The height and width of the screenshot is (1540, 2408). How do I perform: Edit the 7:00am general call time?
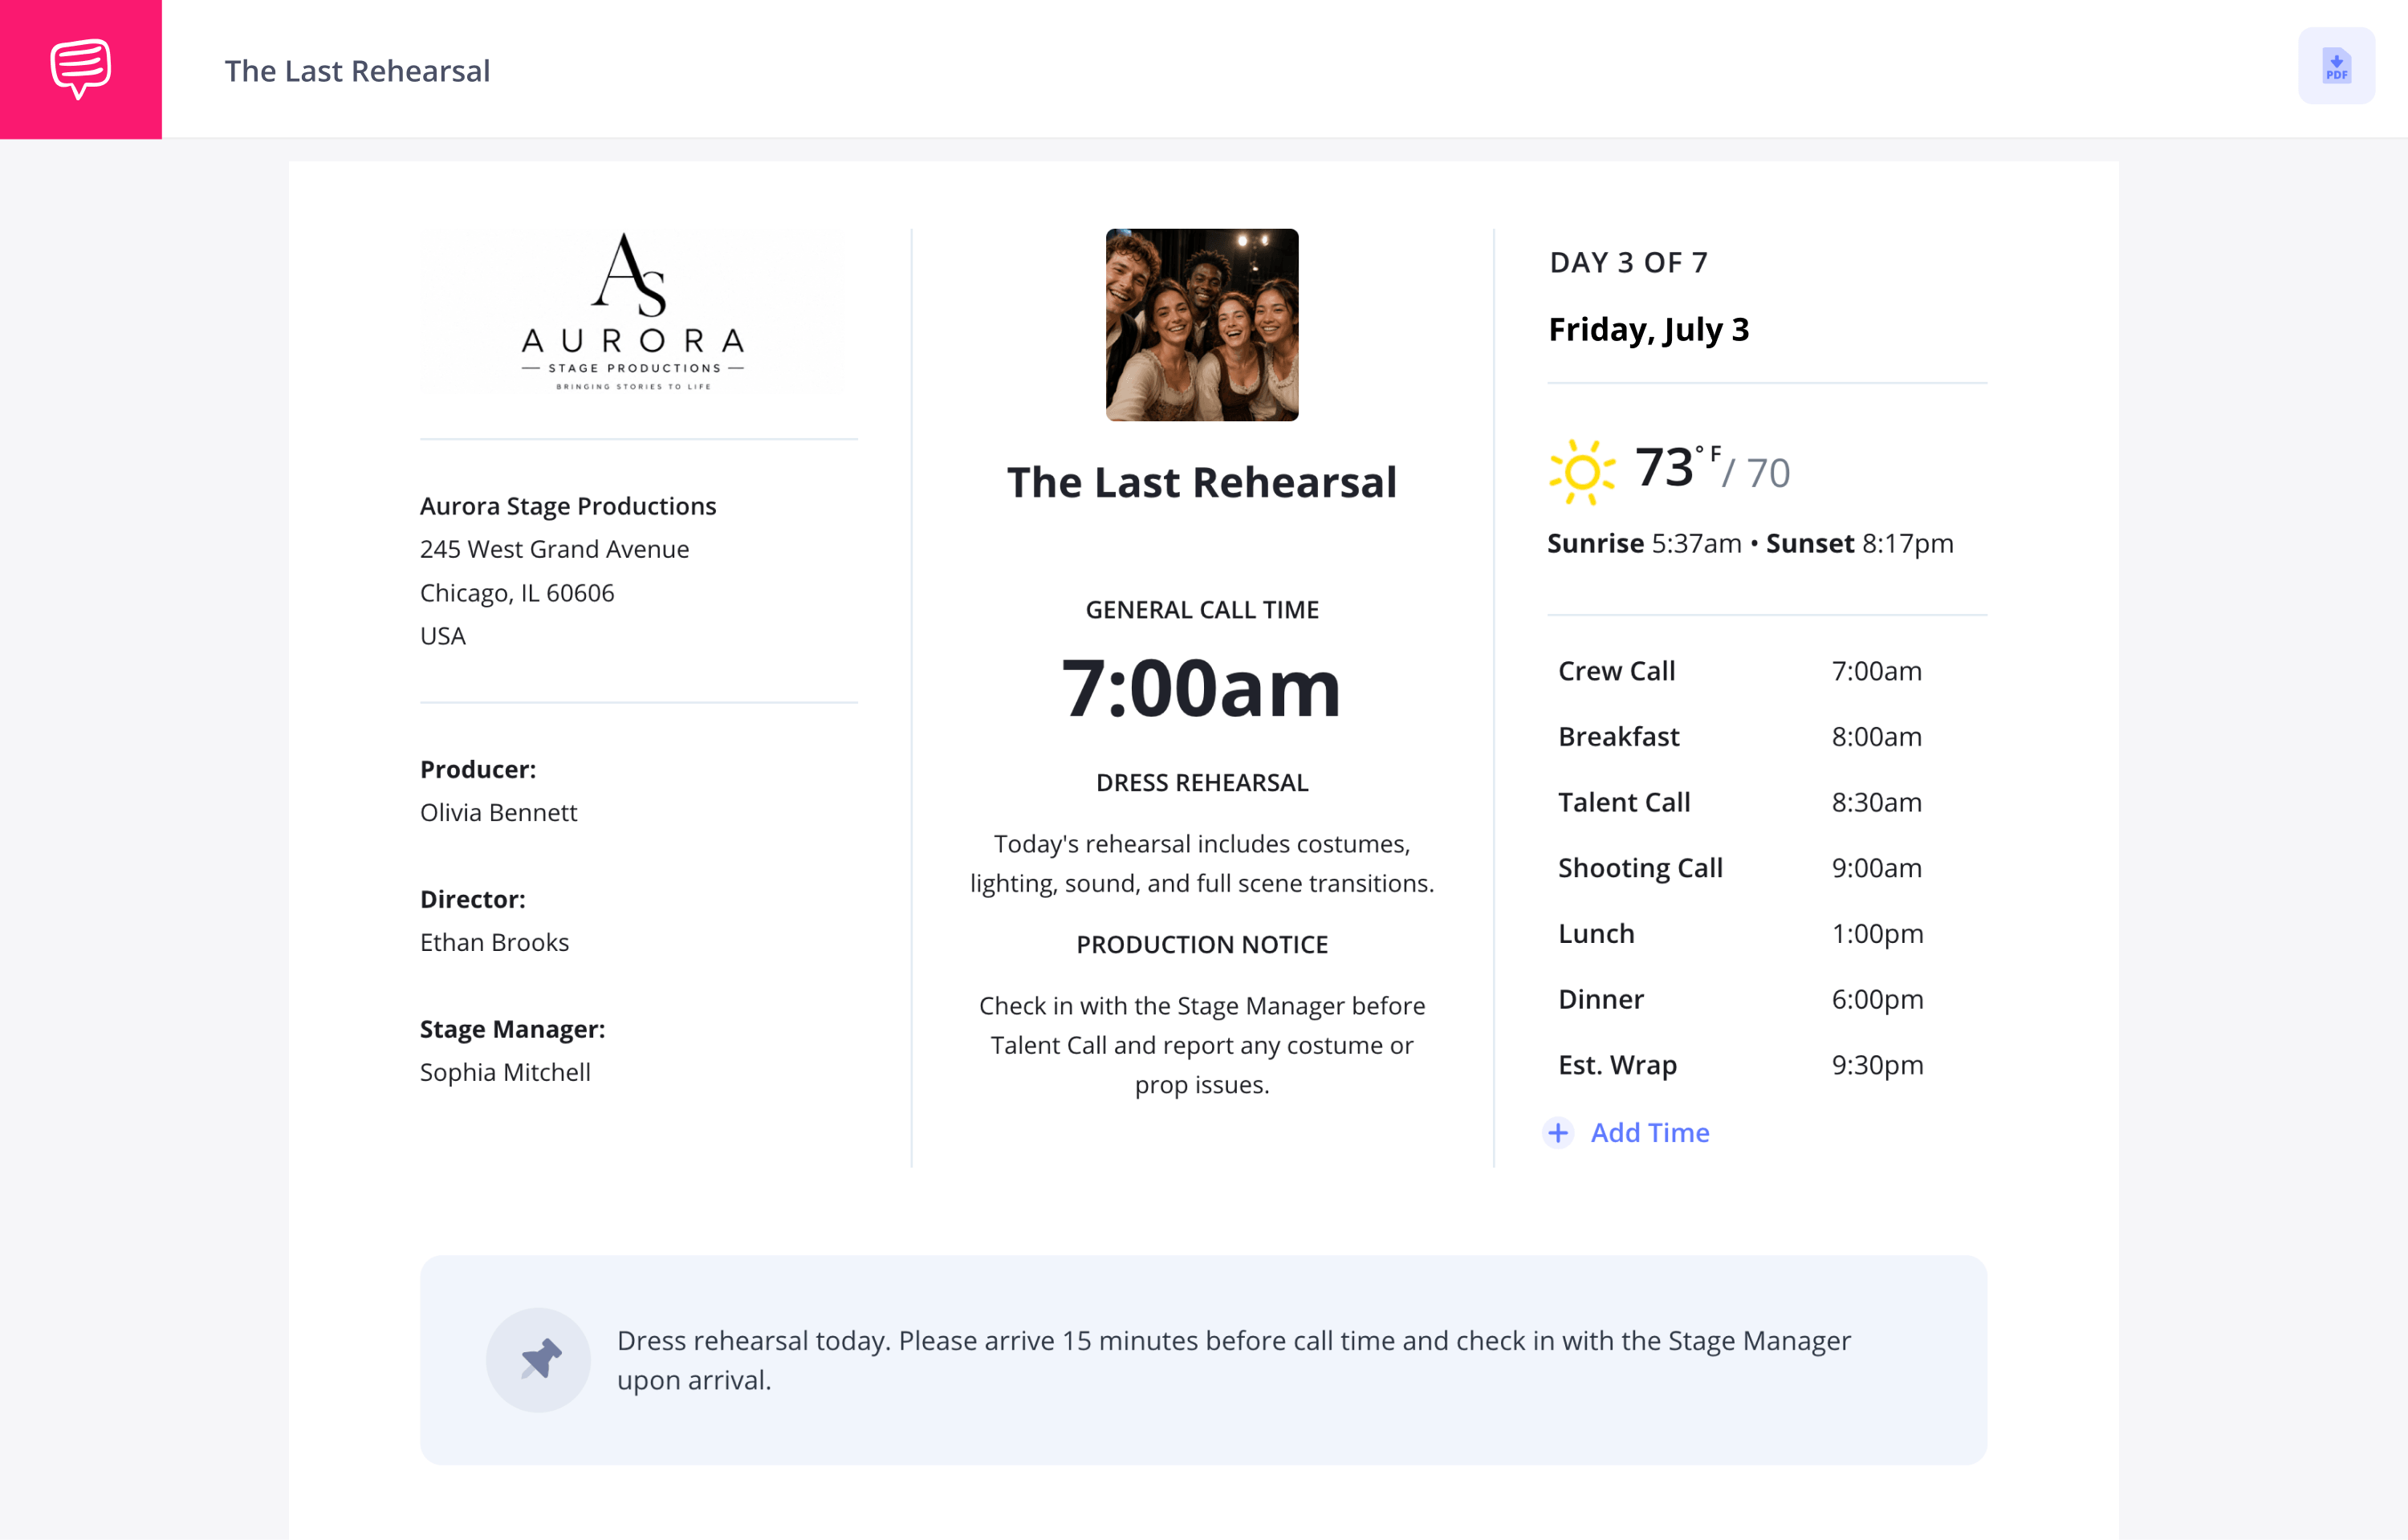[1201, 688]
